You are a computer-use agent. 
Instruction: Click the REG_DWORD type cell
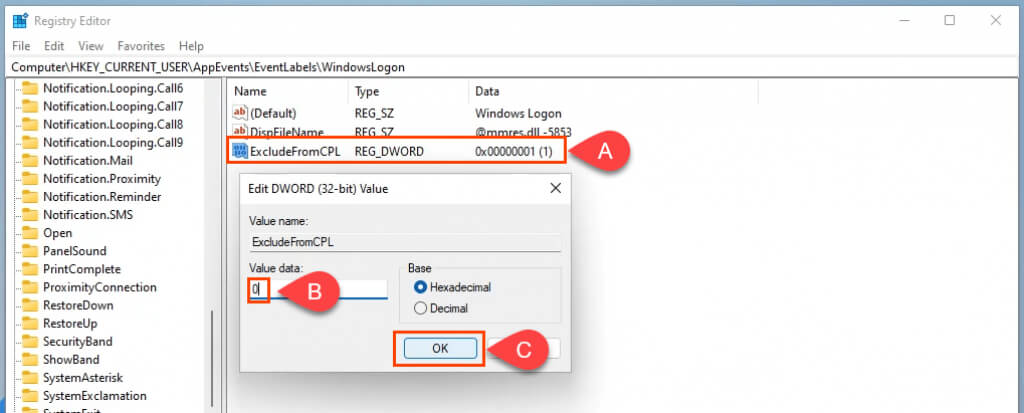coord(389,152)
